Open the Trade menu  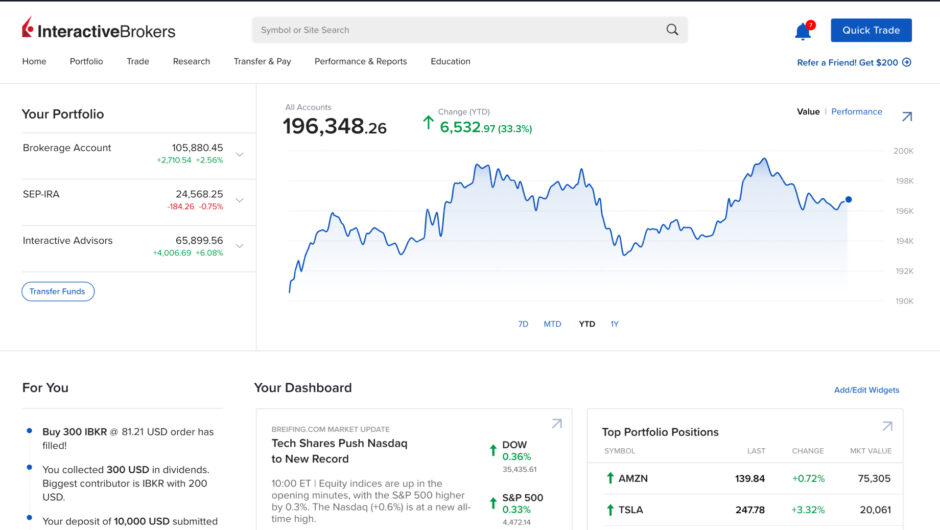point(138,61)
